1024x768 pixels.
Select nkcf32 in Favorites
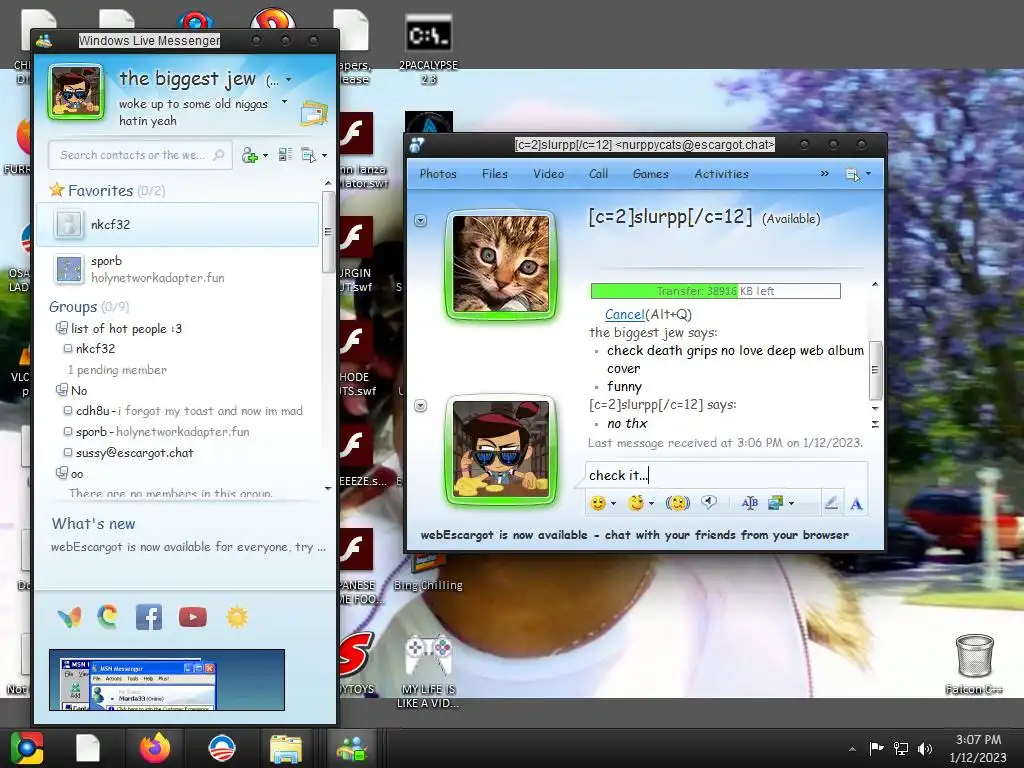pos(178,225)
